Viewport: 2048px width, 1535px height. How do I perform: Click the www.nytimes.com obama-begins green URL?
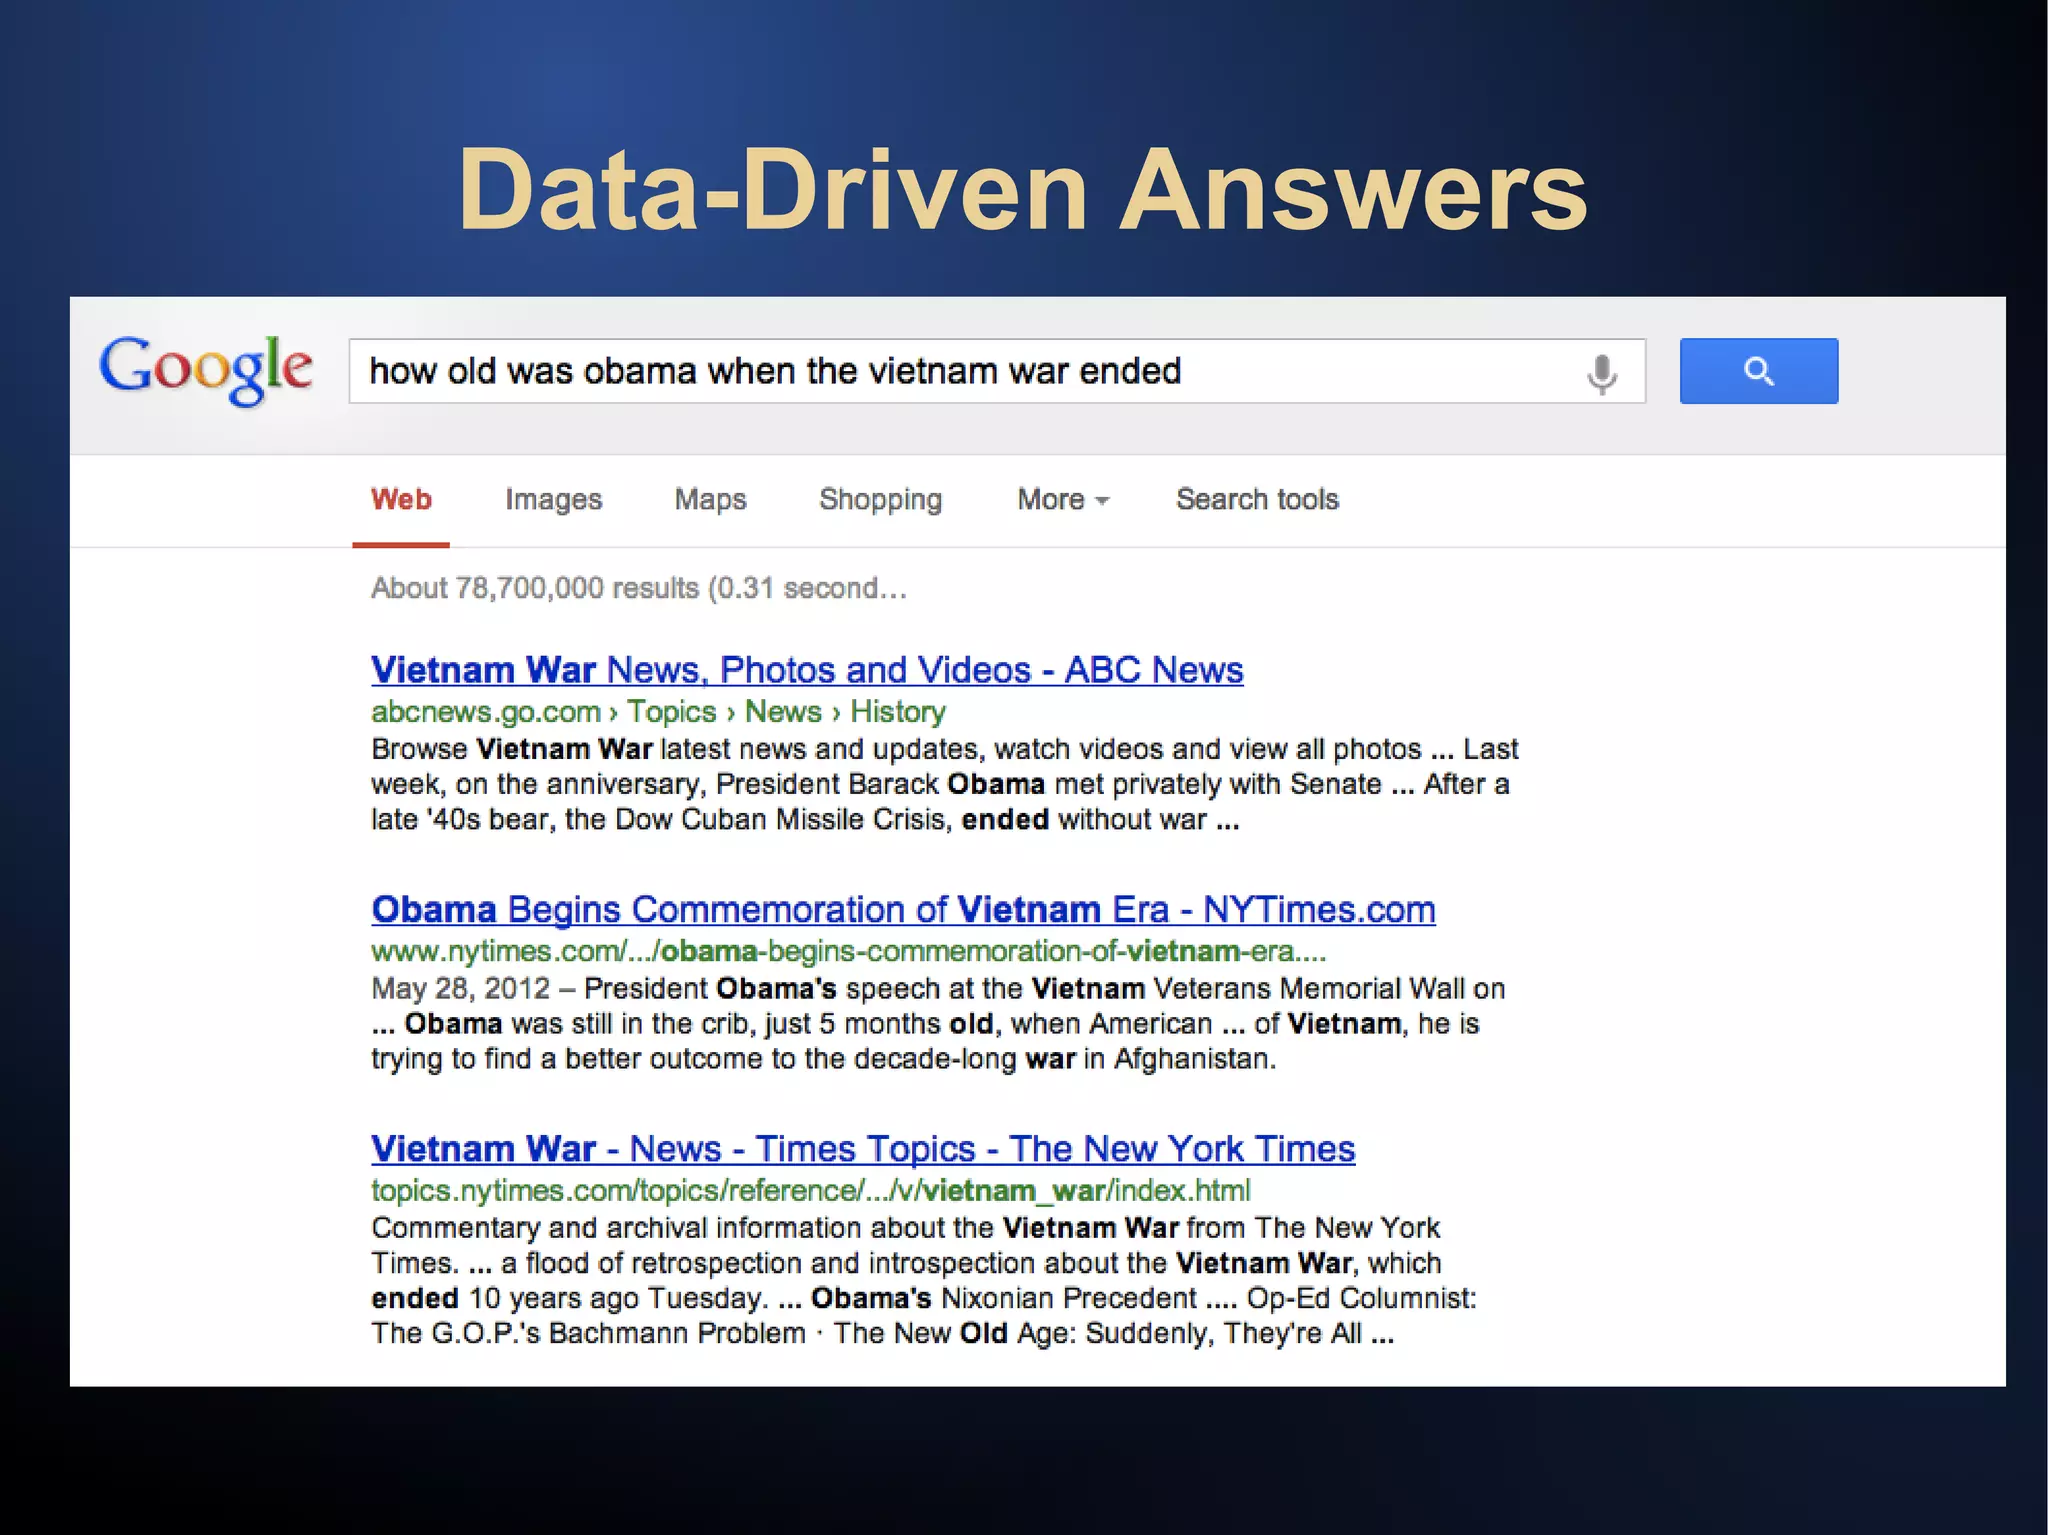[848, 950]
